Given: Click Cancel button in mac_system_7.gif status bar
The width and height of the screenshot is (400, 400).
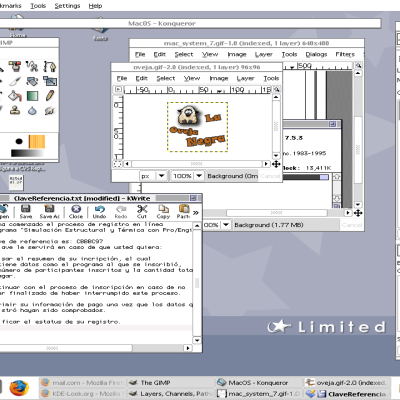Looking at the screenshot, I should coord(352,225).
